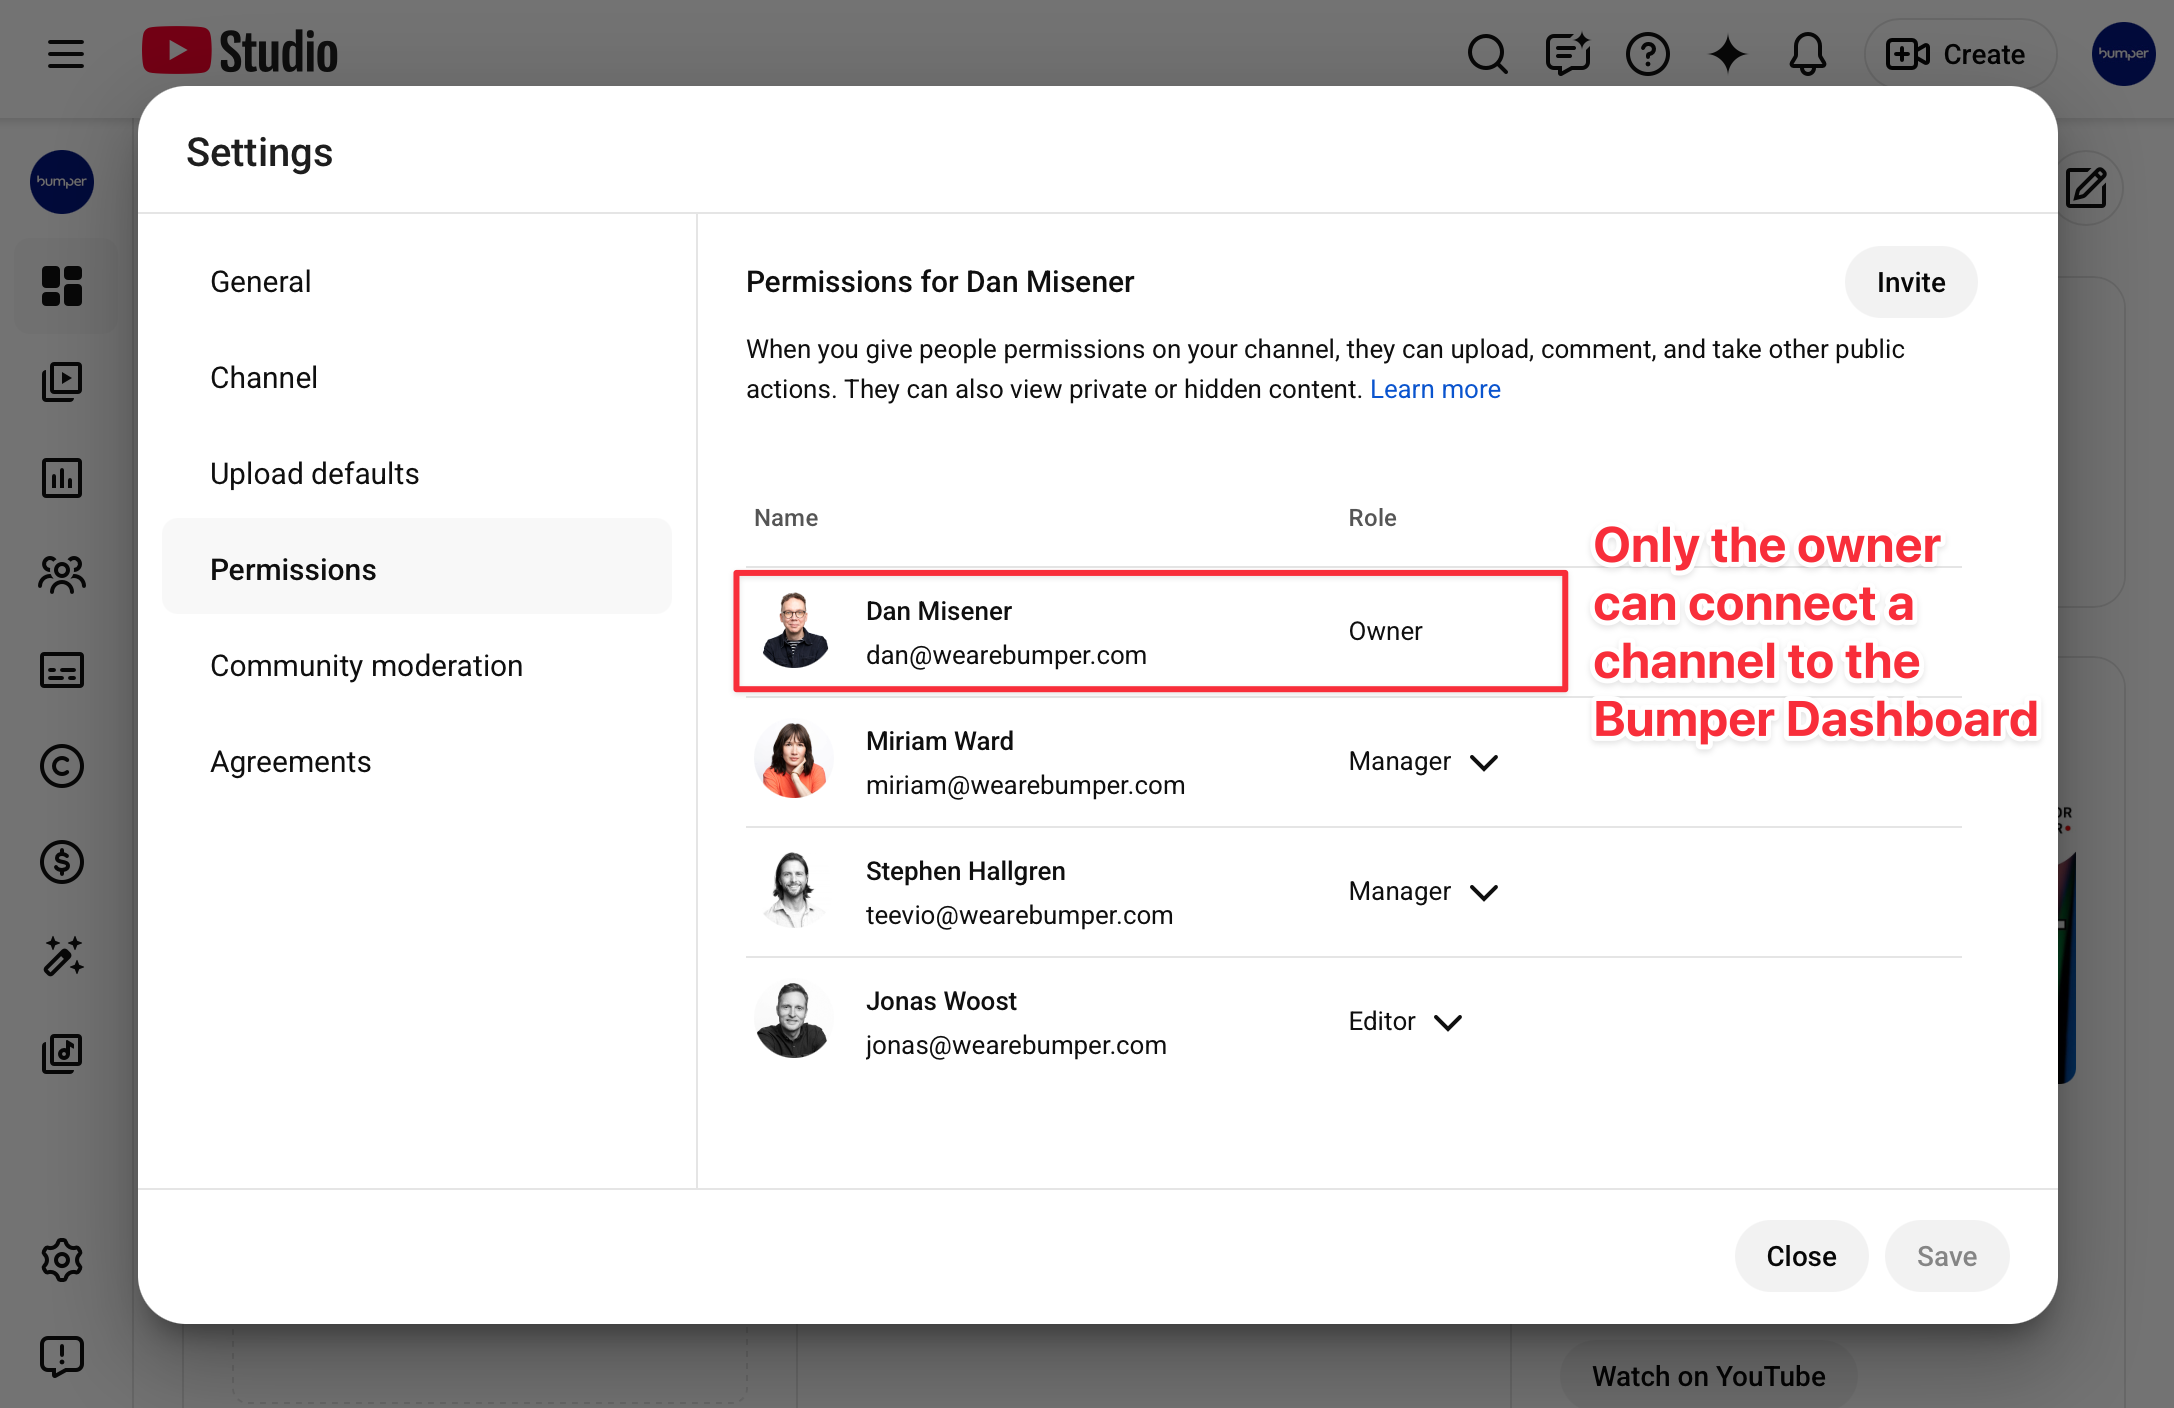
Task: Open the Audio library icon
Action: click(x=62, y=1053)
